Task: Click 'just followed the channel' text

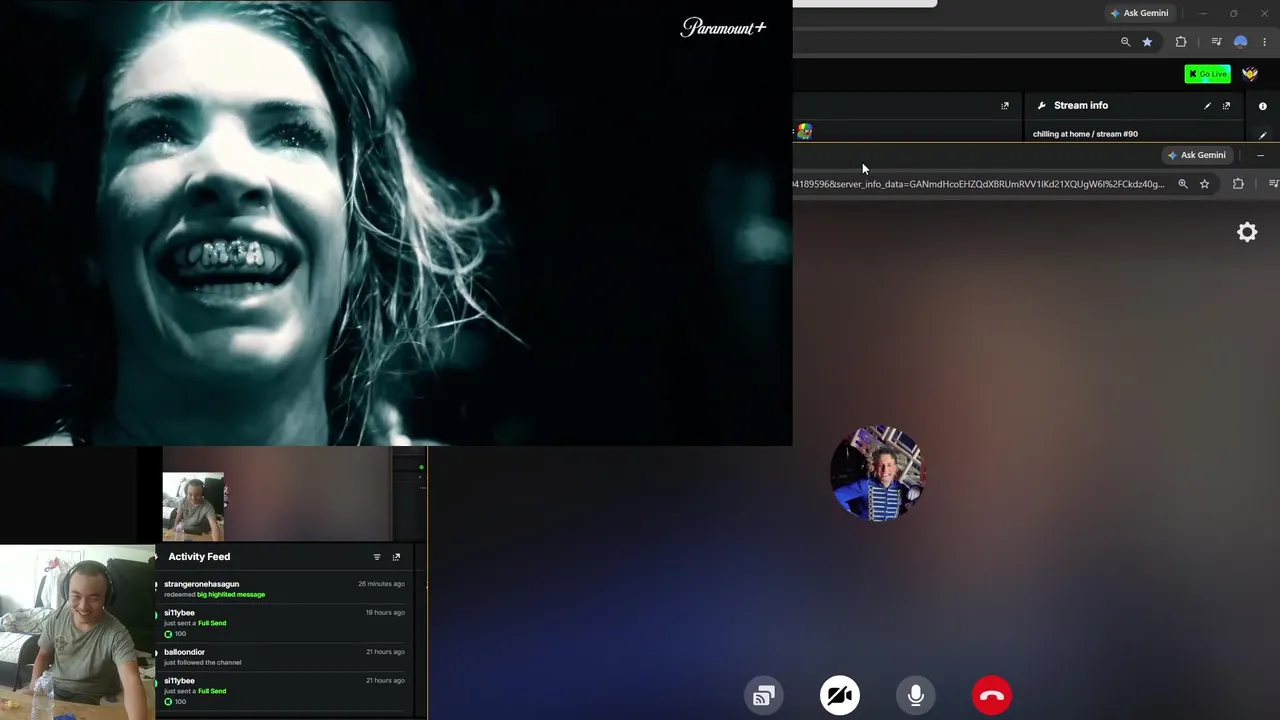Action: (202, 662)
